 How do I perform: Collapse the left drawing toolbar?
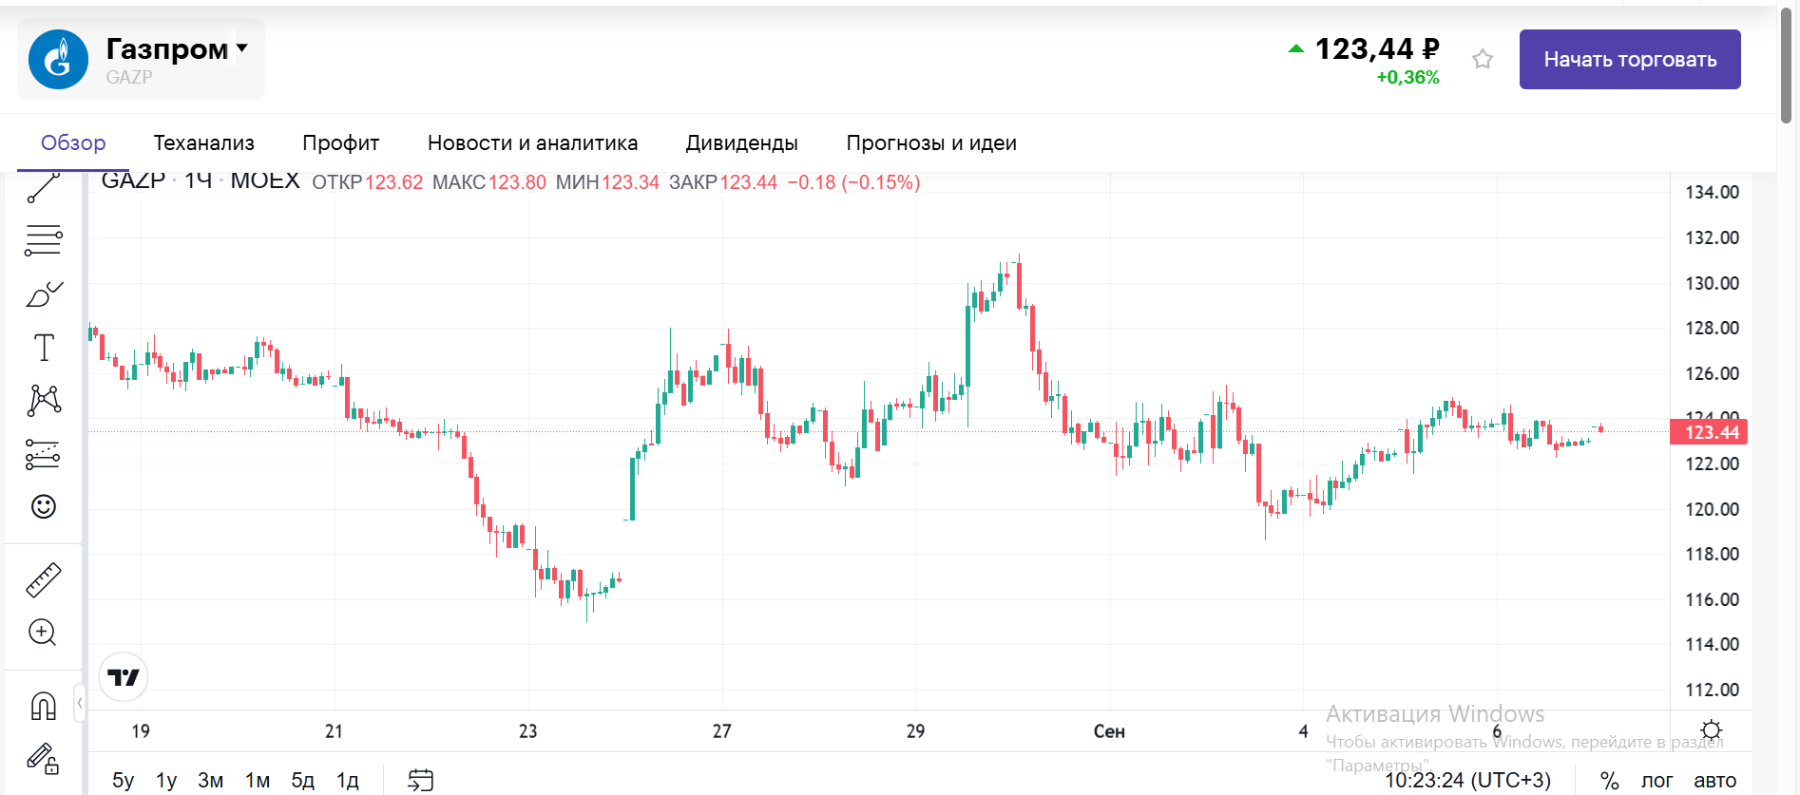click(x=80, y=703)
